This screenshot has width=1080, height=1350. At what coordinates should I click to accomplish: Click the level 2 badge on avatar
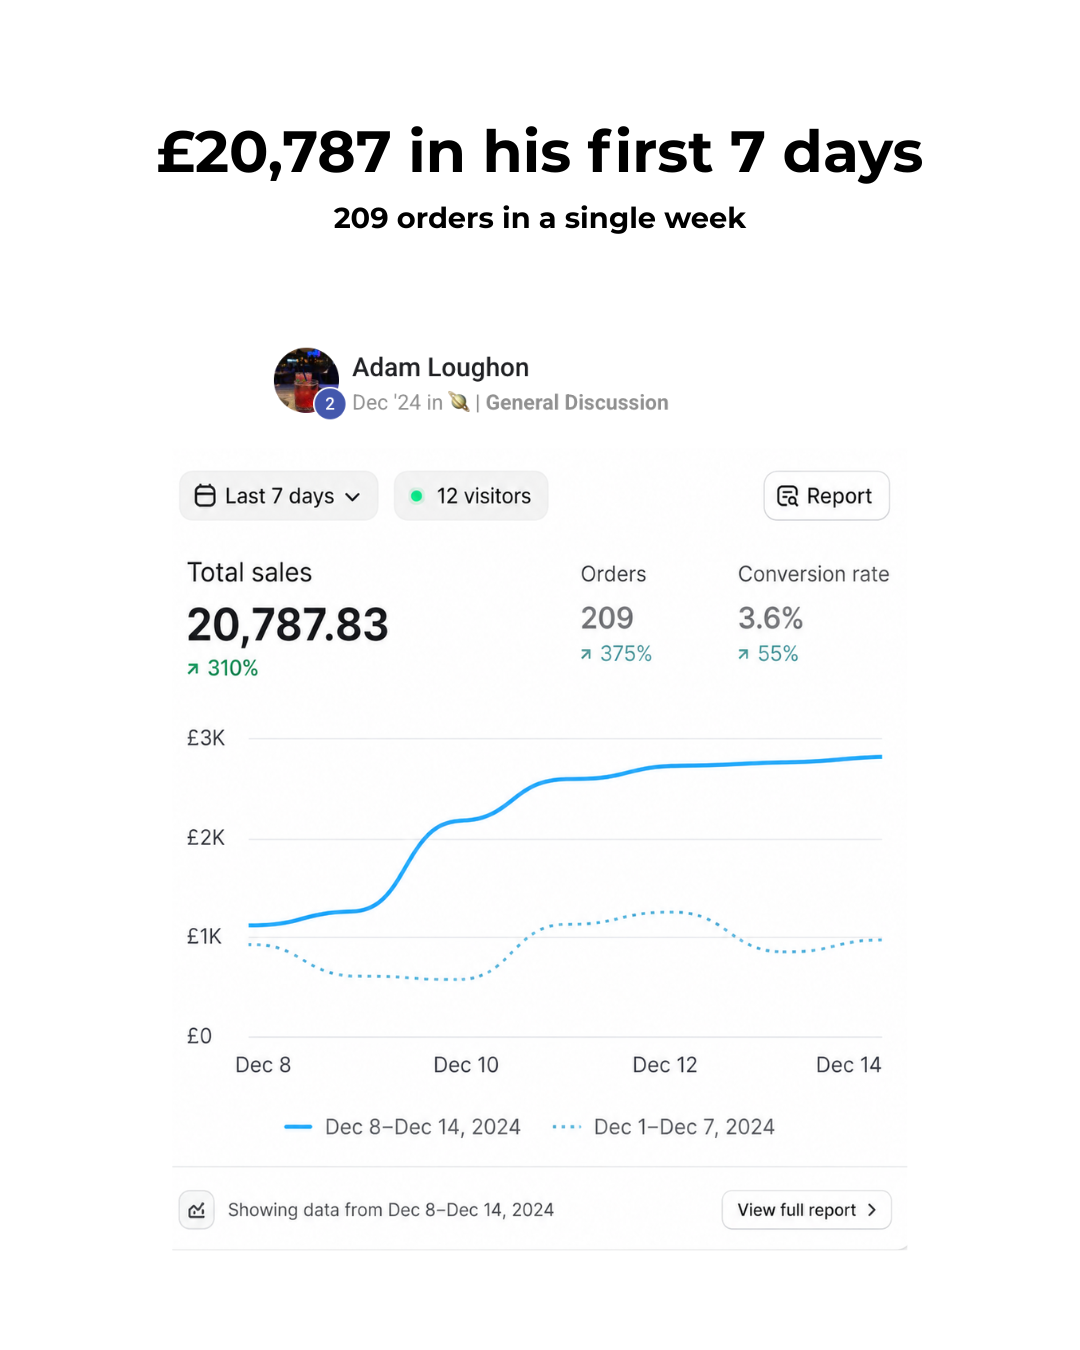pyautogui.click(x=330, y=404)
